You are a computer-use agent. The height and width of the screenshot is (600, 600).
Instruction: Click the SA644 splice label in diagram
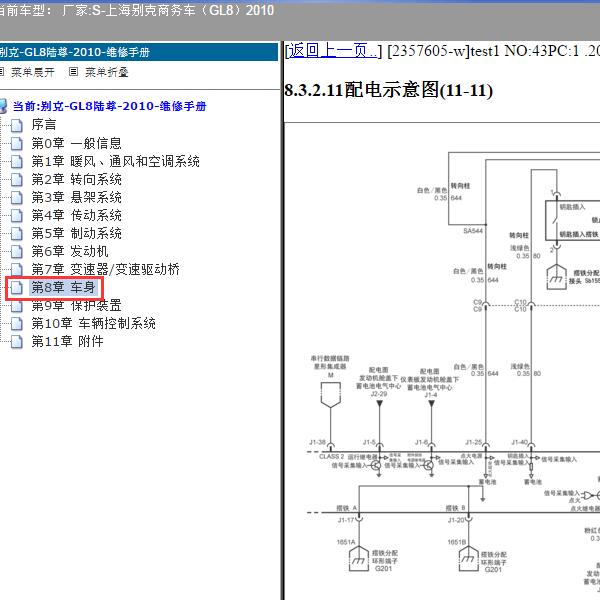click(473, 231)
